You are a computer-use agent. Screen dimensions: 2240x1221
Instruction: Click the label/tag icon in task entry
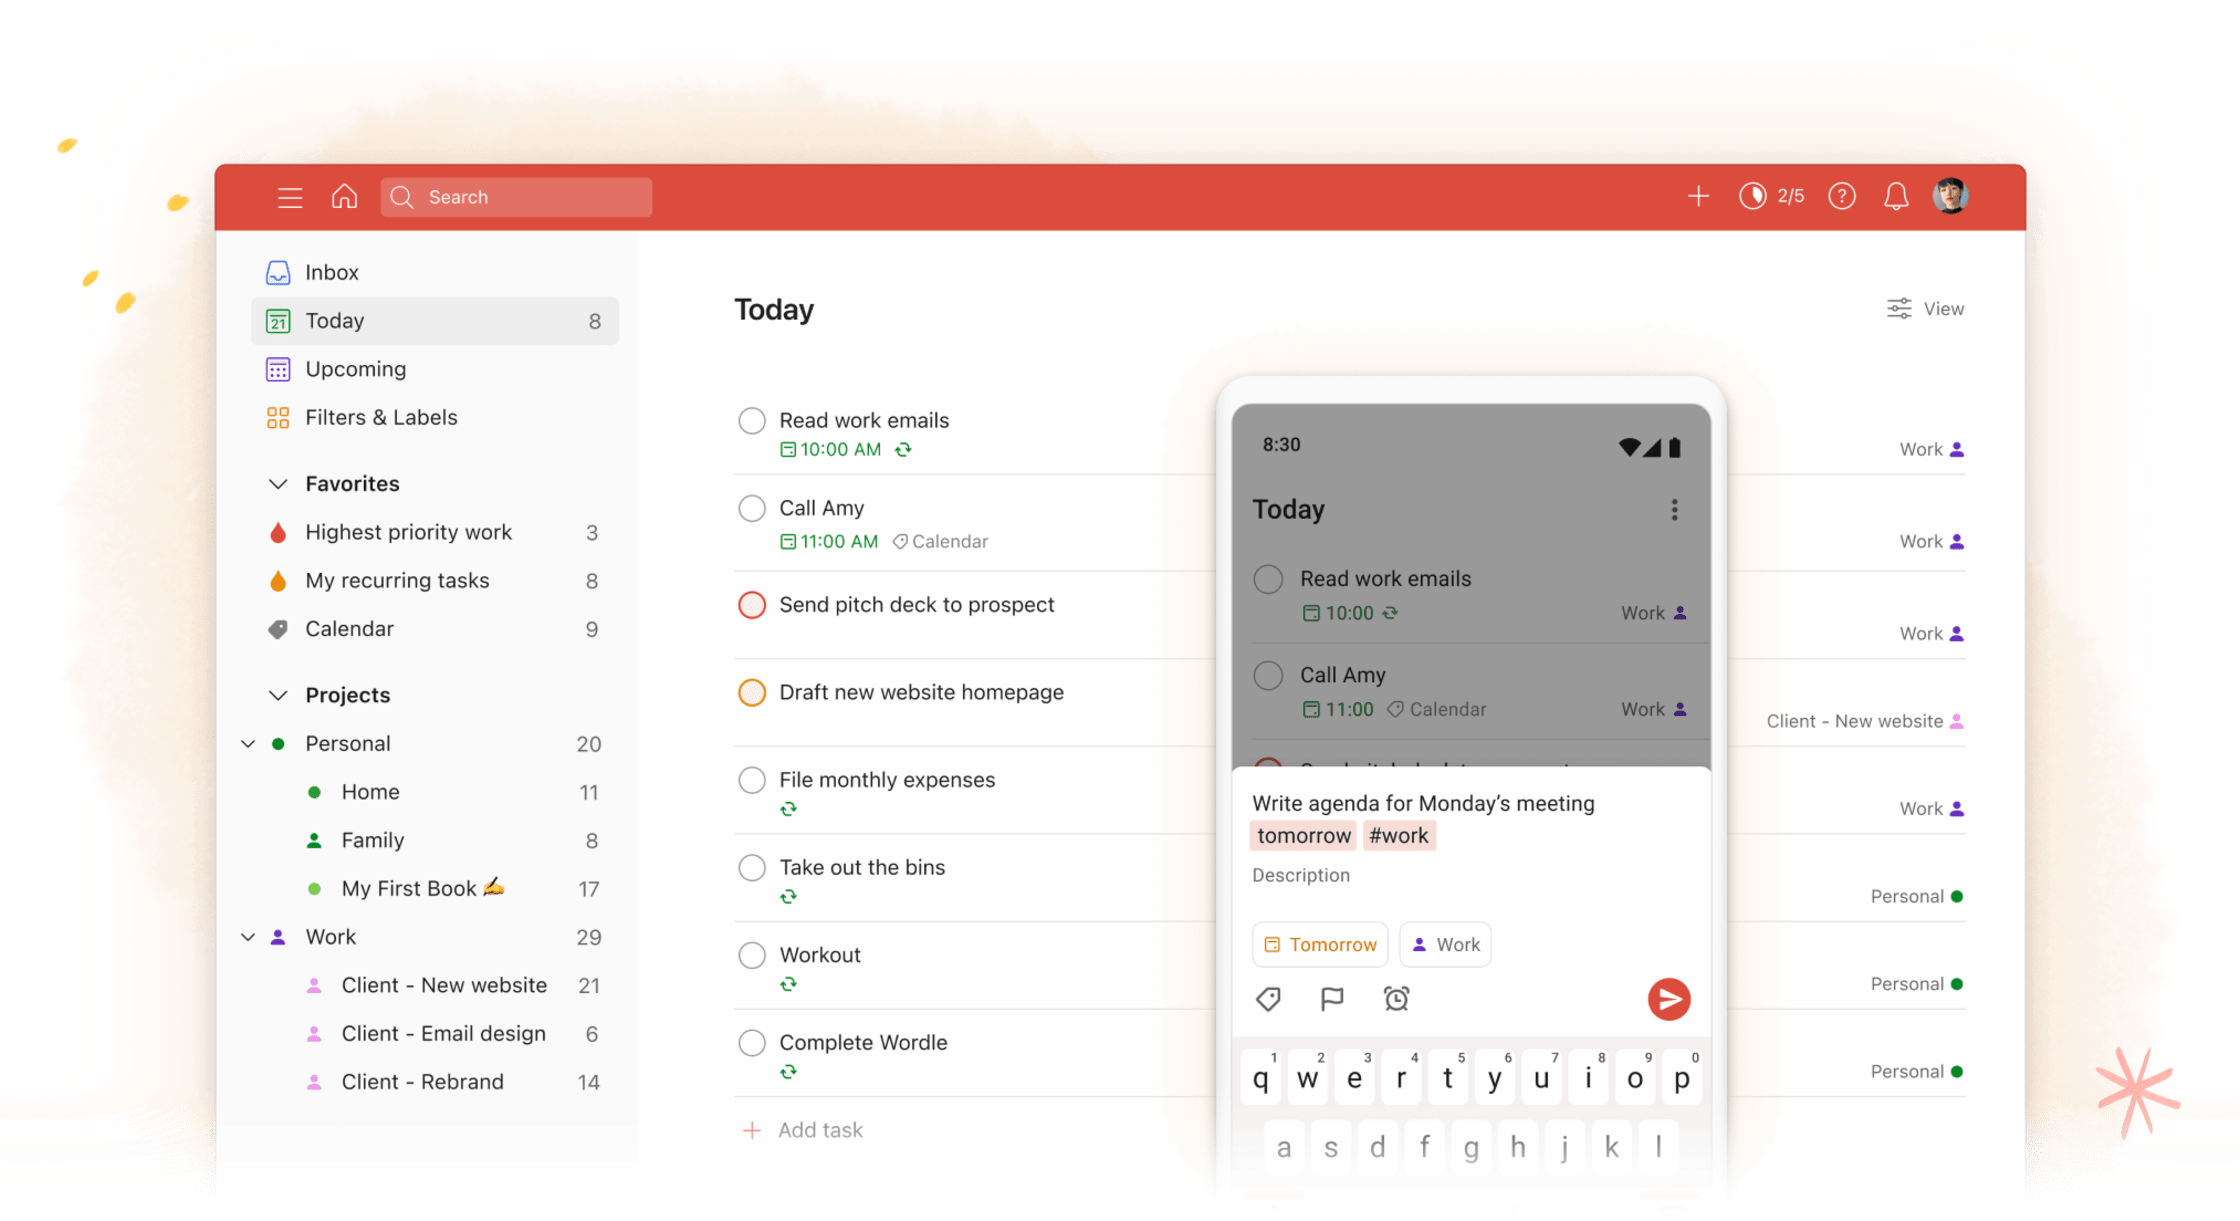pyautogui.click(x=1267, y=997)
